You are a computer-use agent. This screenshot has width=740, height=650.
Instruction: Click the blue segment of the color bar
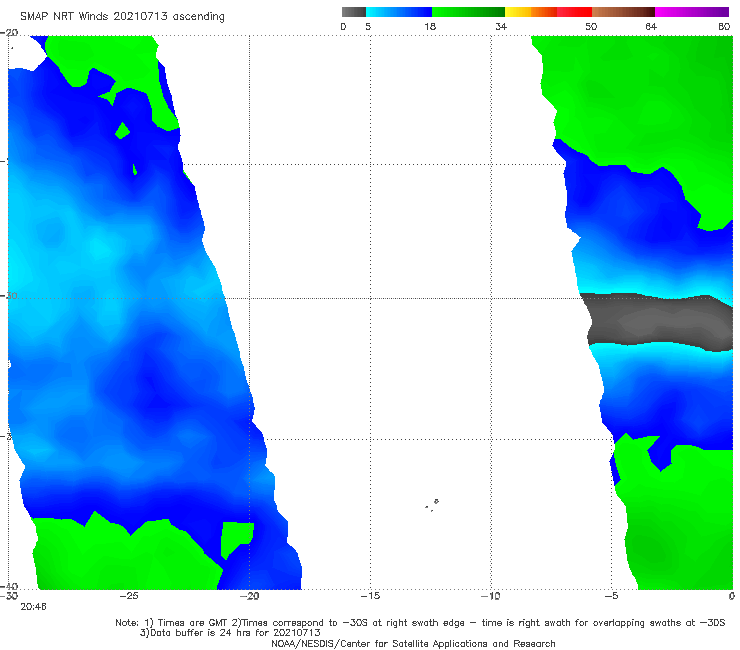(398, 12)
